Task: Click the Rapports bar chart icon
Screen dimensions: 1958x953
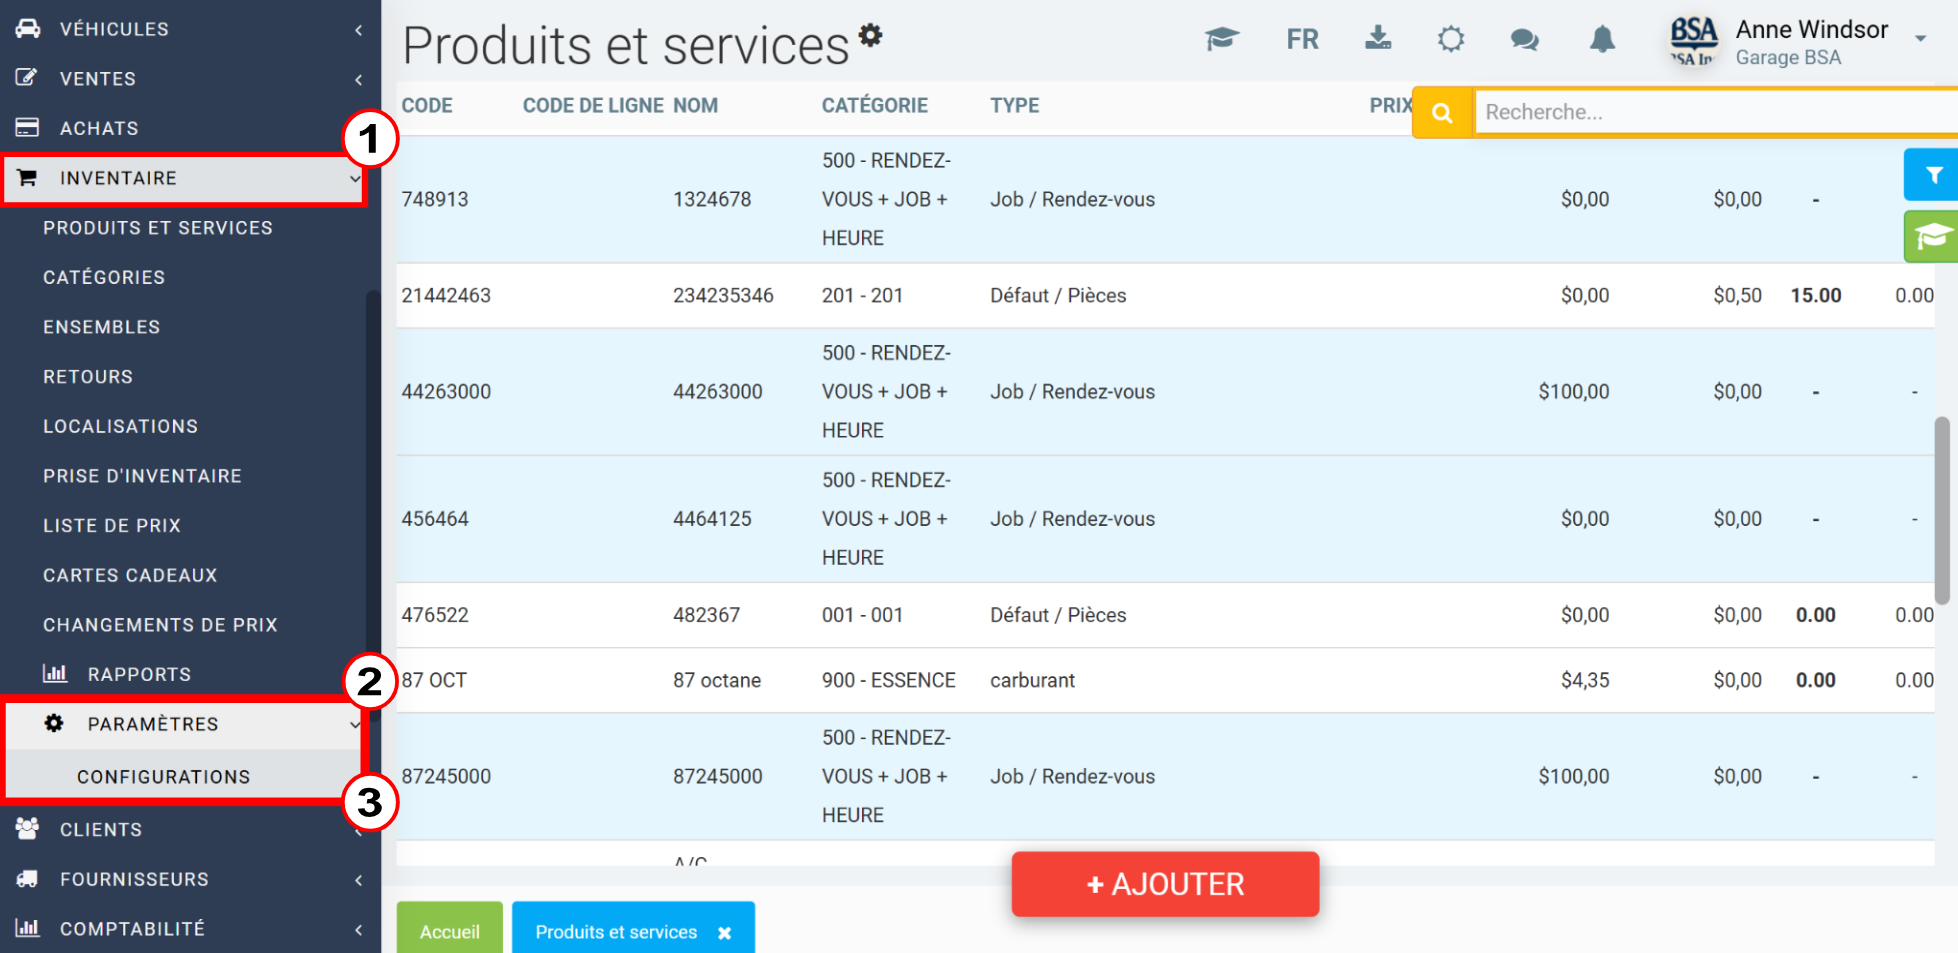Action: pyautogui.click(x=55, y=674)
